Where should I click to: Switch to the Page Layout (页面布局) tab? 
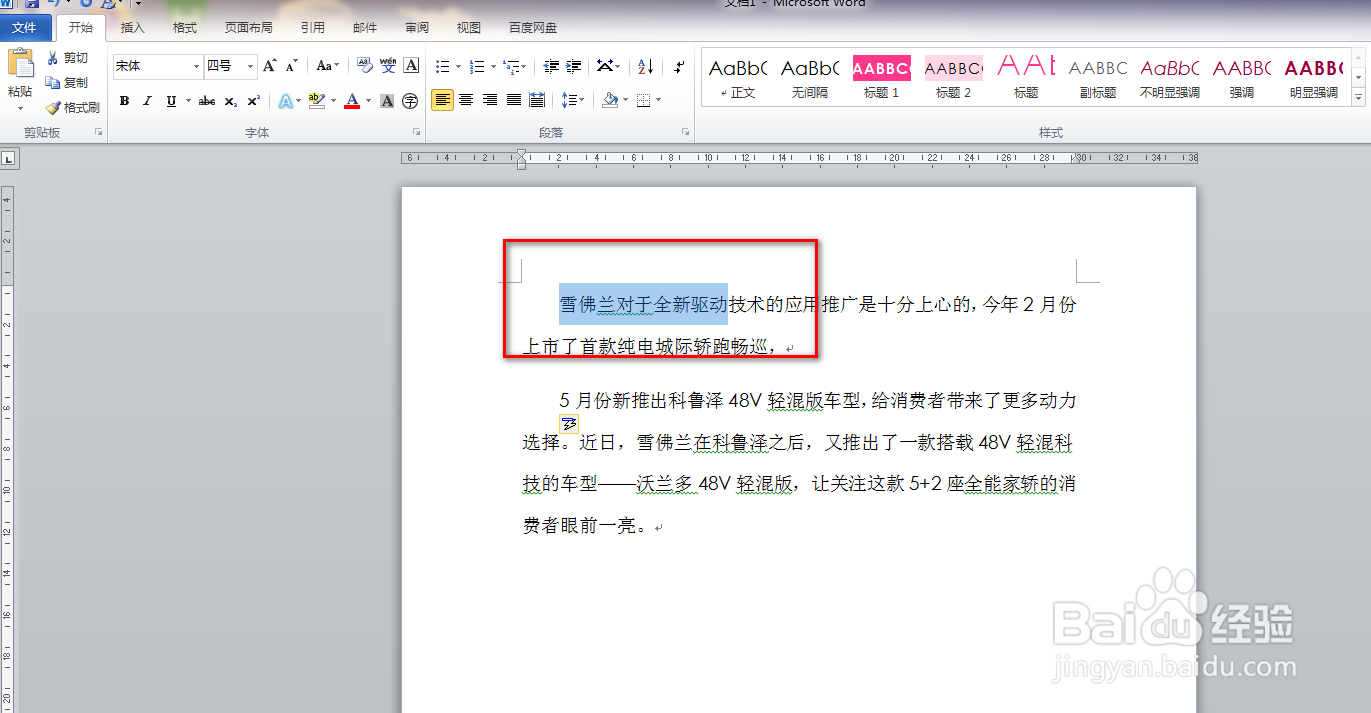248,28
